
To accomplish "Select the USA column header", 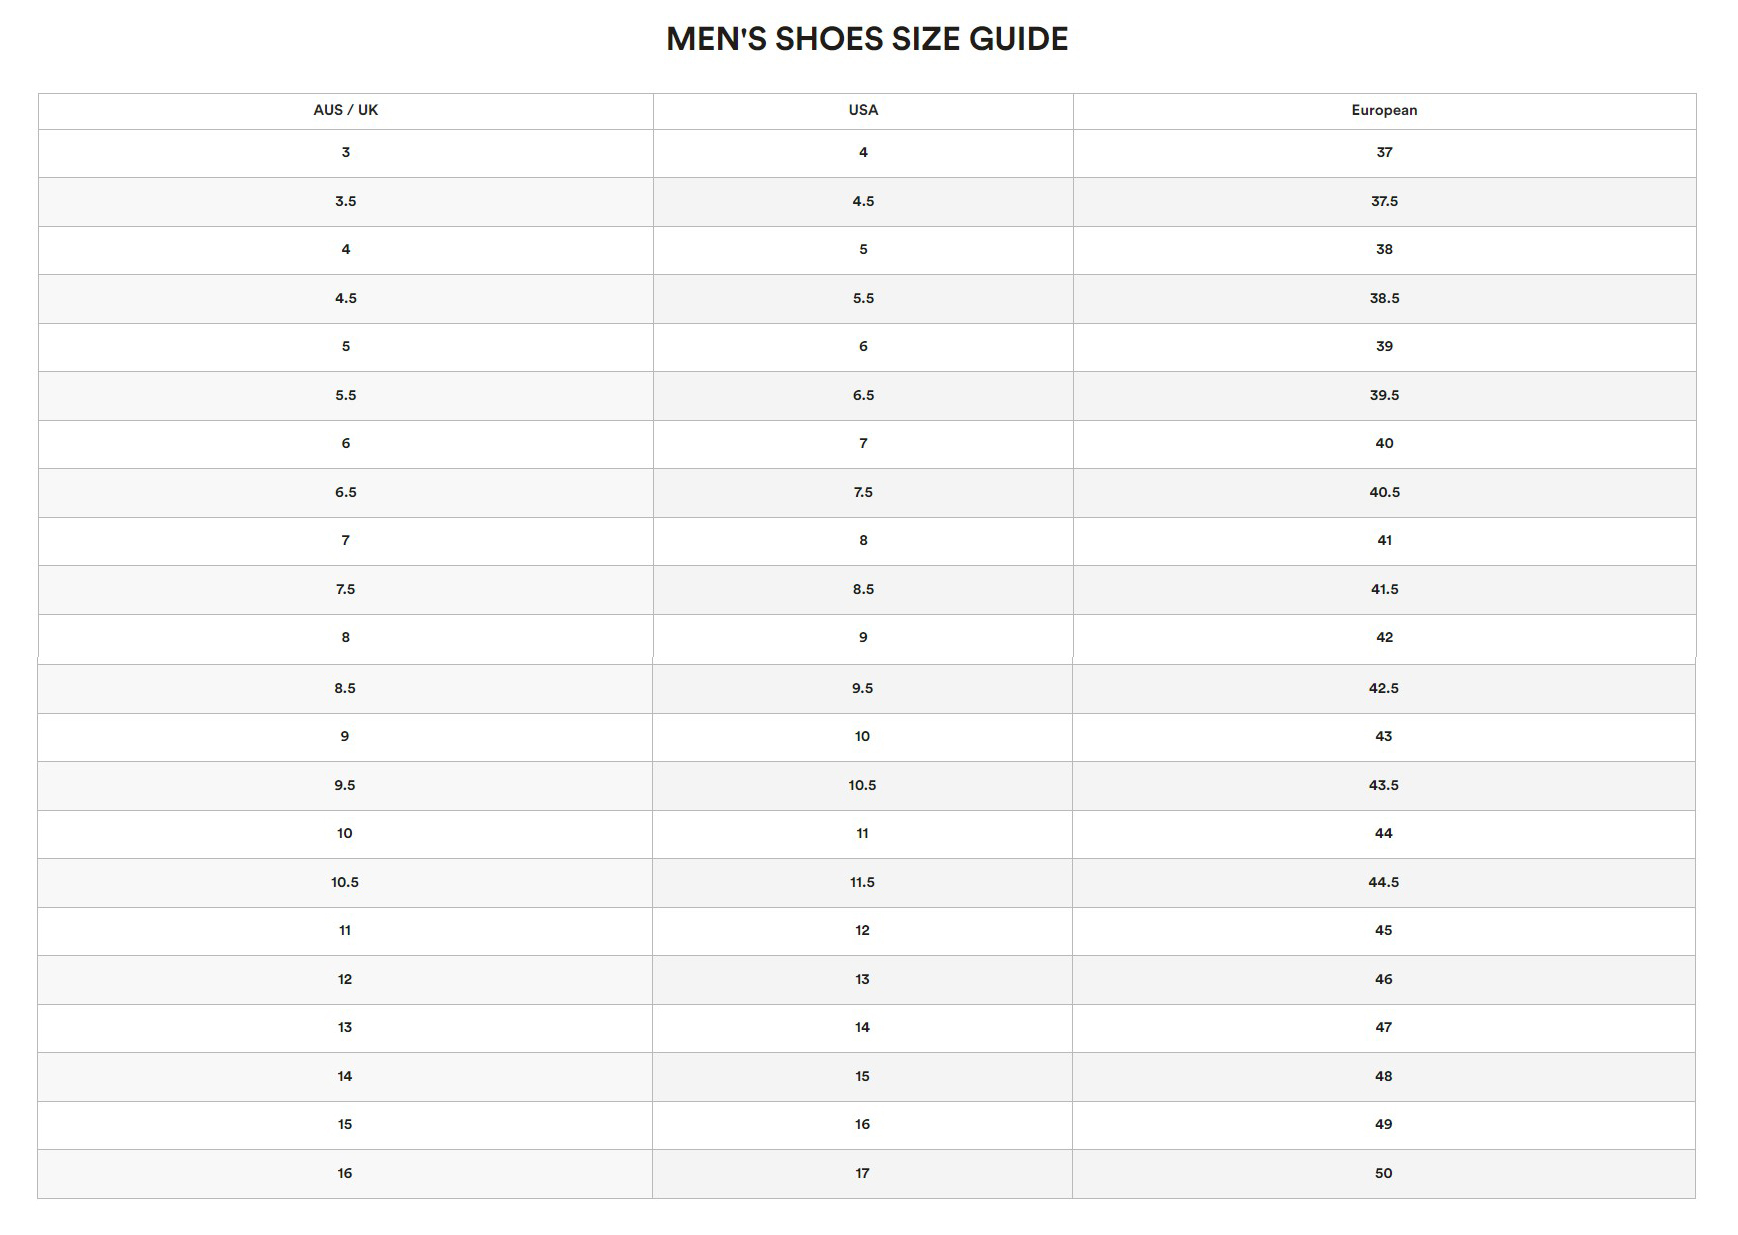I will (863, 111).
